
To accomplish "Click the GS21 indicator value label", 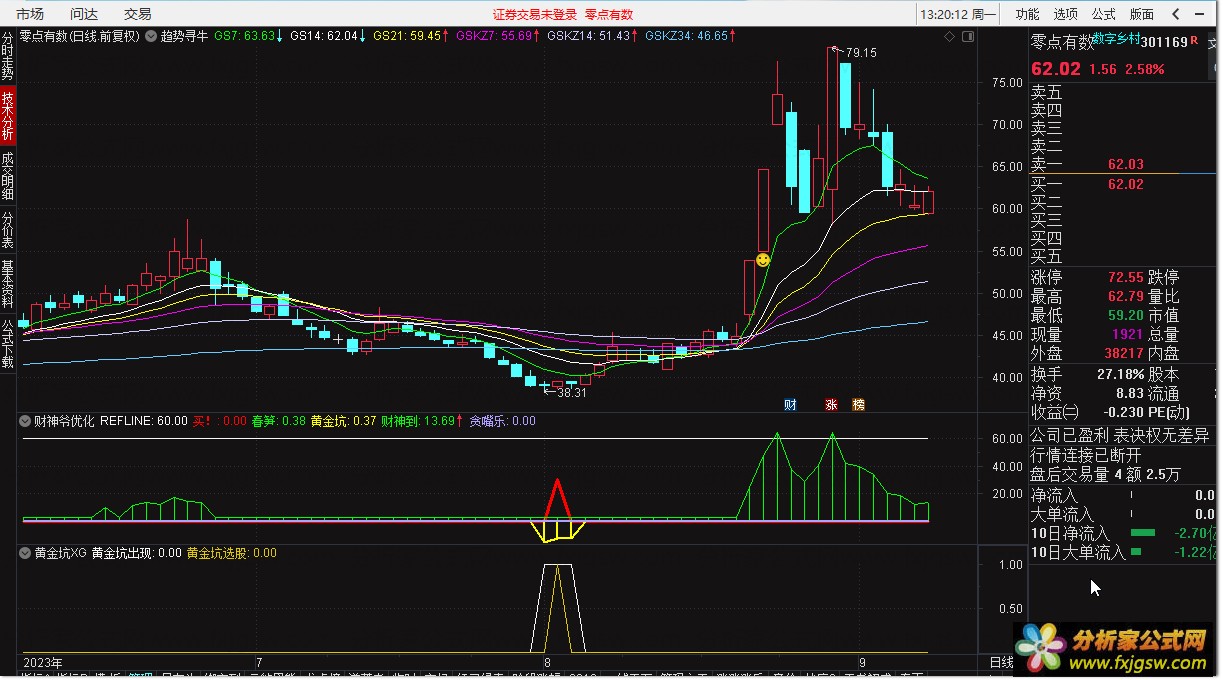I will tap(411, 36).
